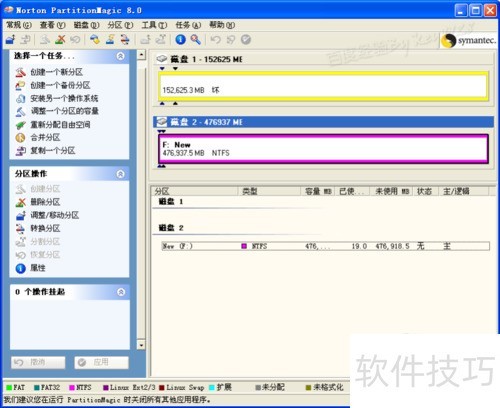500x408 pixels.
Task: Collapse the 0 个操作挂起 panel
Action: pyautogui.click(x=121, y=292)
